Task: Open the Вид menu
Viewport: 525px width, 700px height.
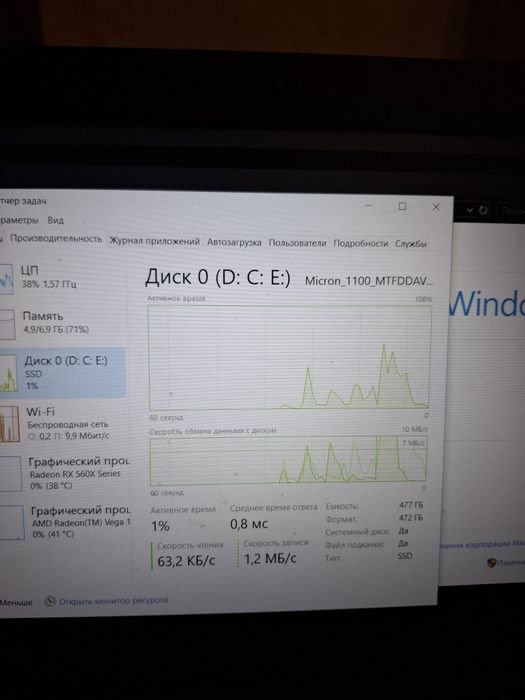Action: pos(55,221)
